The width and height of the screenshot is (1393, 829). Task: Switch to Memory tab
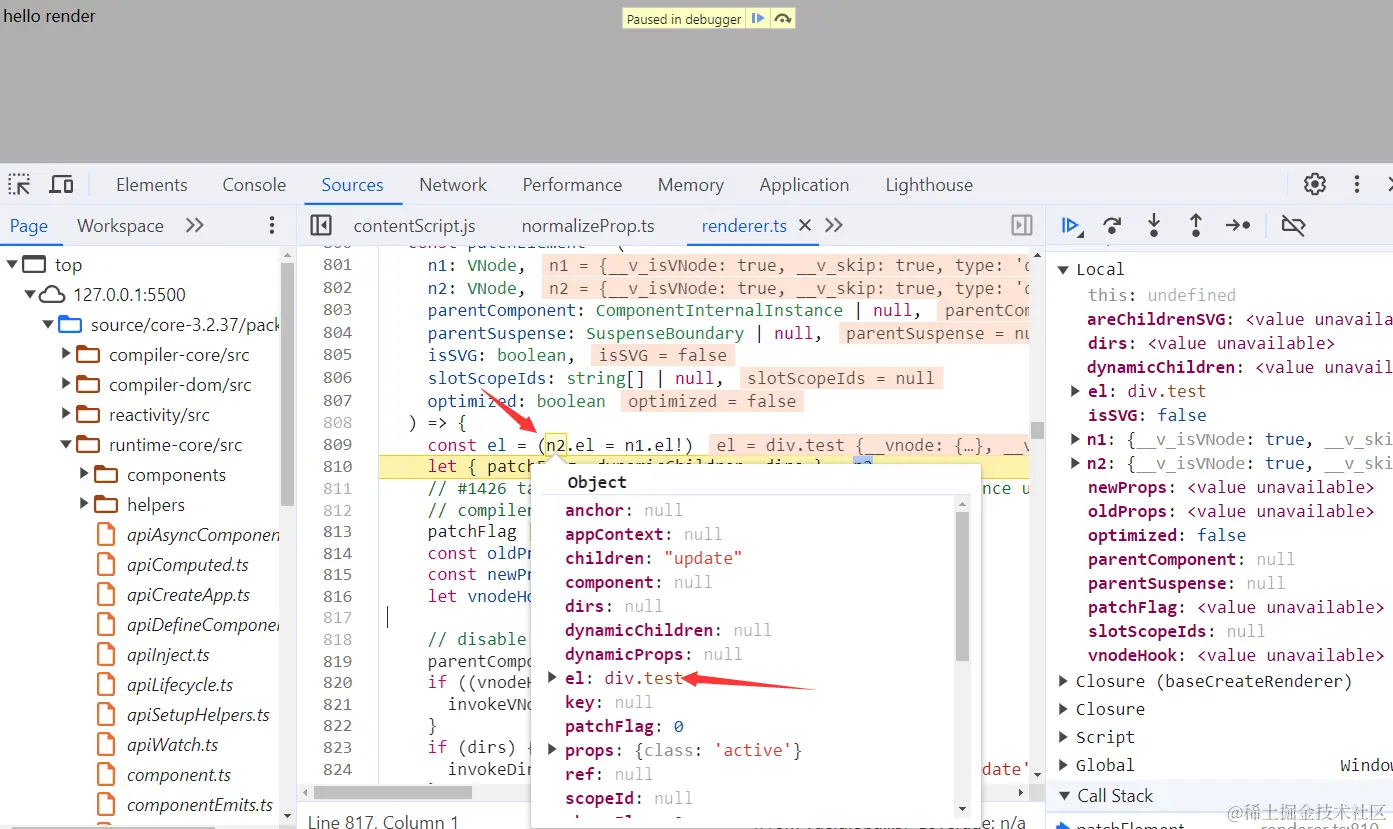click(x=691, y=184)
